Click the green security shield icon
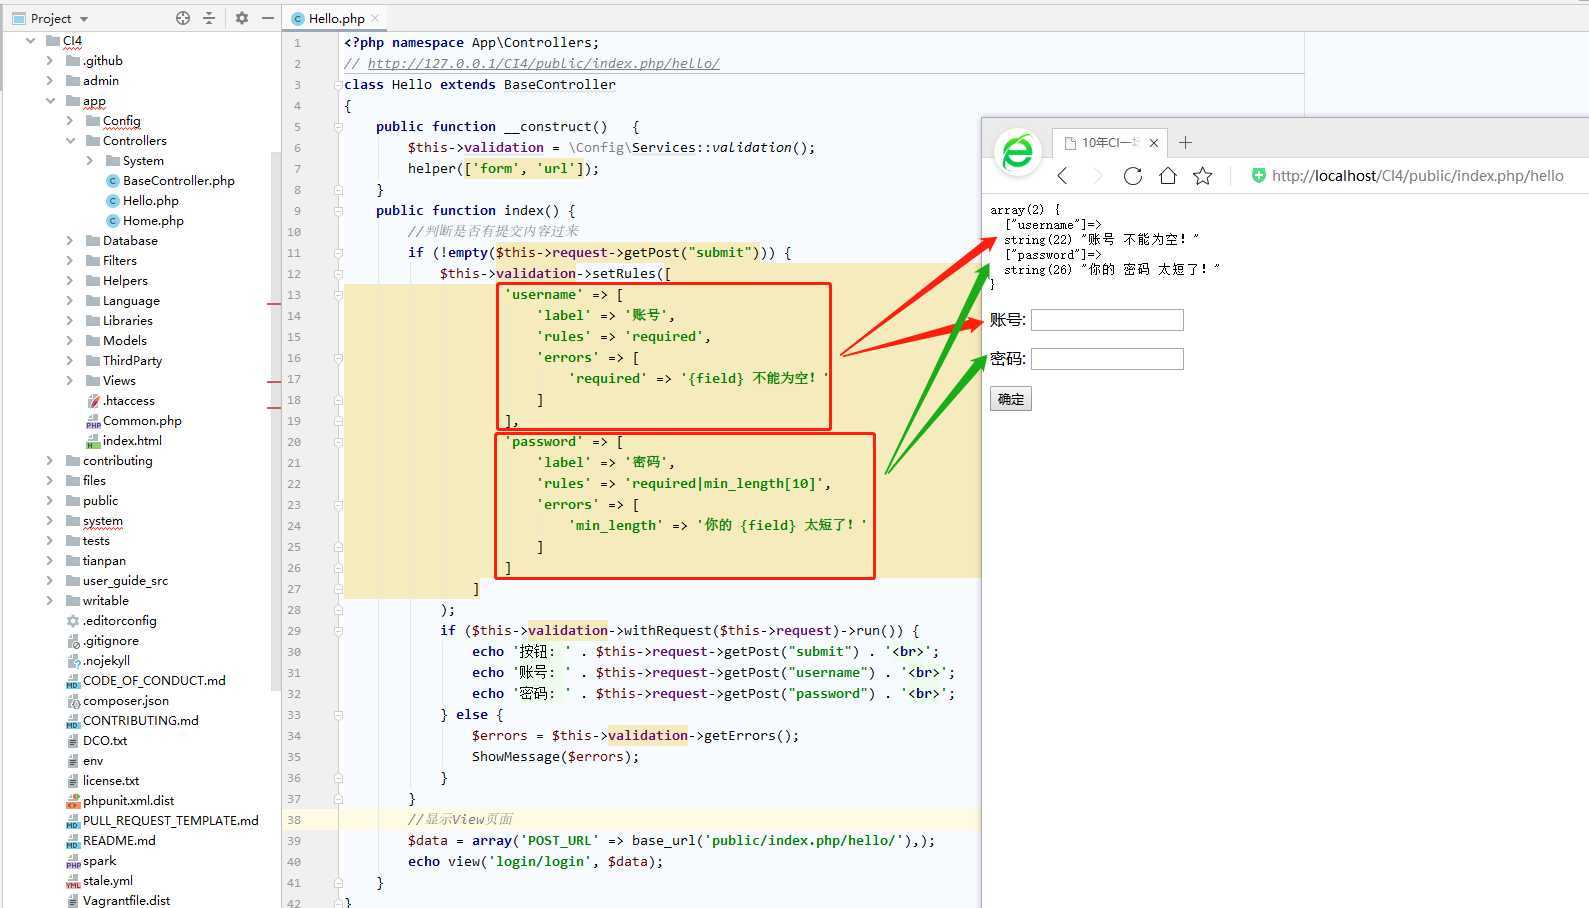Screen dimensions: 1589x908 (1258, 176)
